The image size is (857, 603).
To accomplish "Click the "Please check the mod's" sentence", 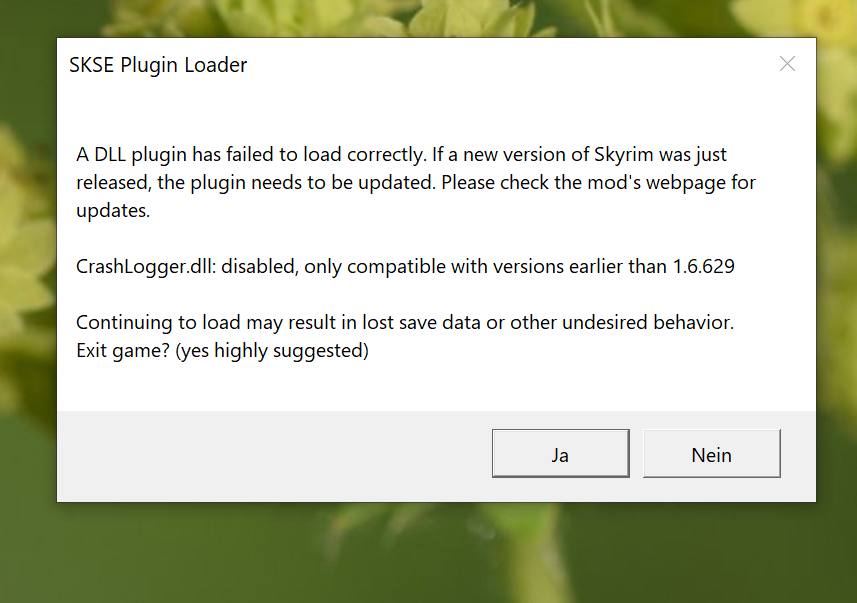I will pos(545,183).
